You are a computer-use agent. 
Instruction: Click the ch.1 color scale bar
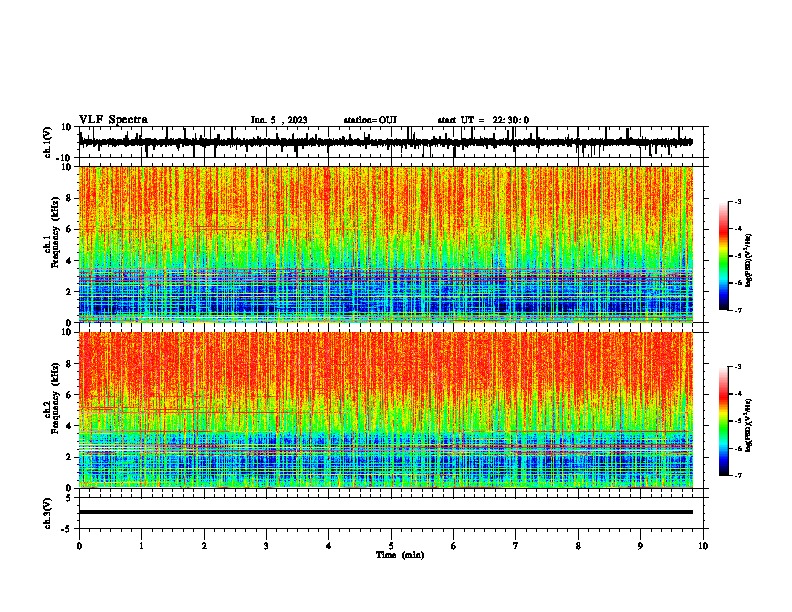(x=723, y=256)
